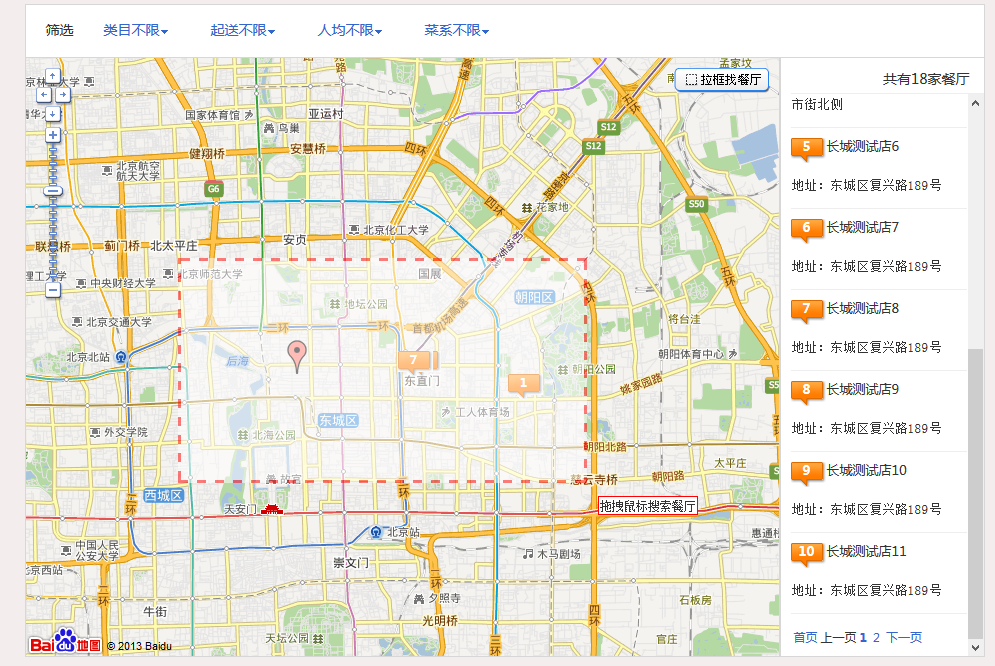995x666 pixels.
Task: Open the 菜系不限 cuisine filter dropdown
Action: pos(456,30)
